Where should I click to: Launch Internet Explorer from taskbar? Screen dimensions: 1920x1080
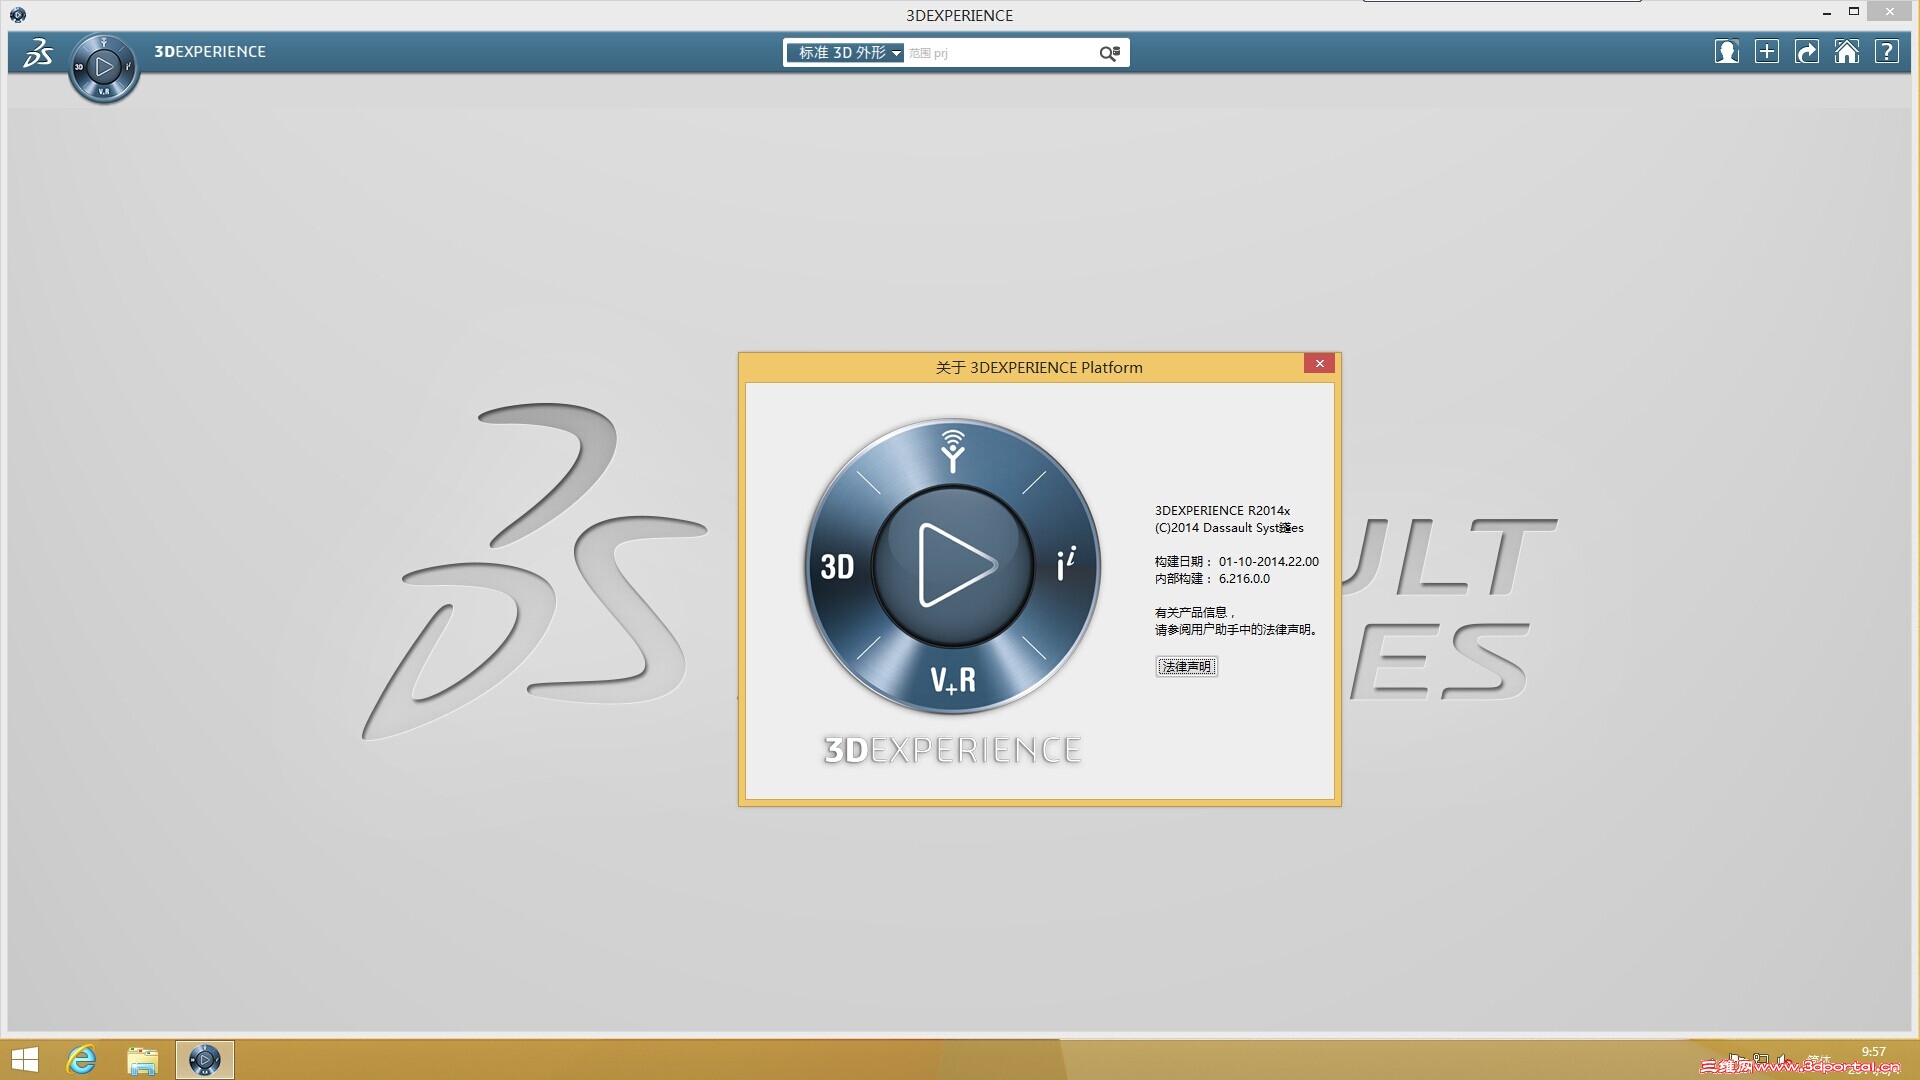coord(82,1060)
